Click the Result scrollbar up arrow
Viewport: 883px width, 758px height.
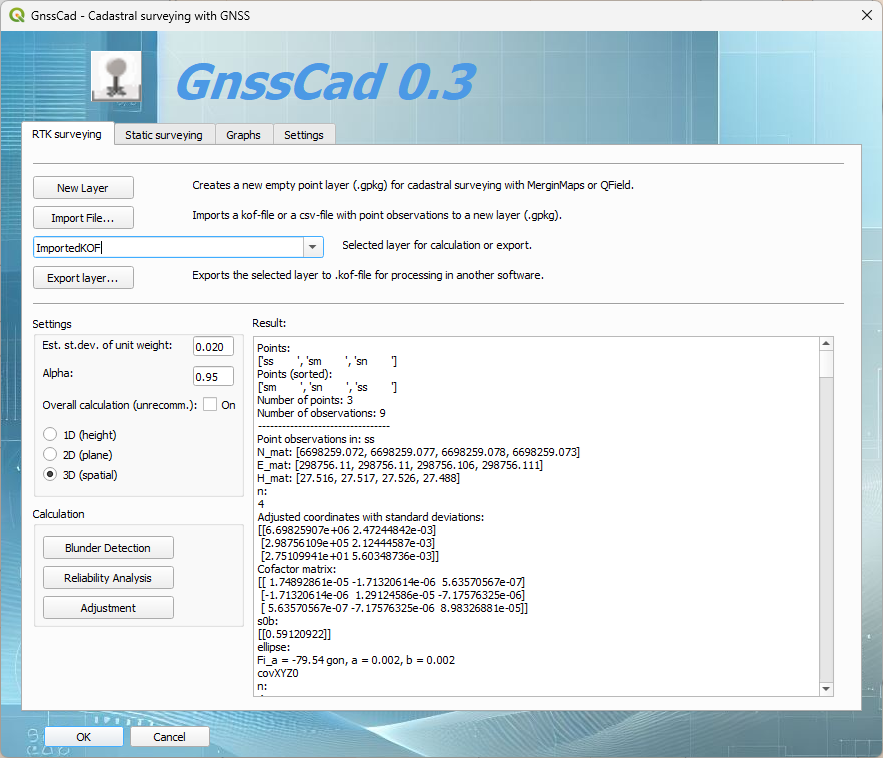coord(826,344)
